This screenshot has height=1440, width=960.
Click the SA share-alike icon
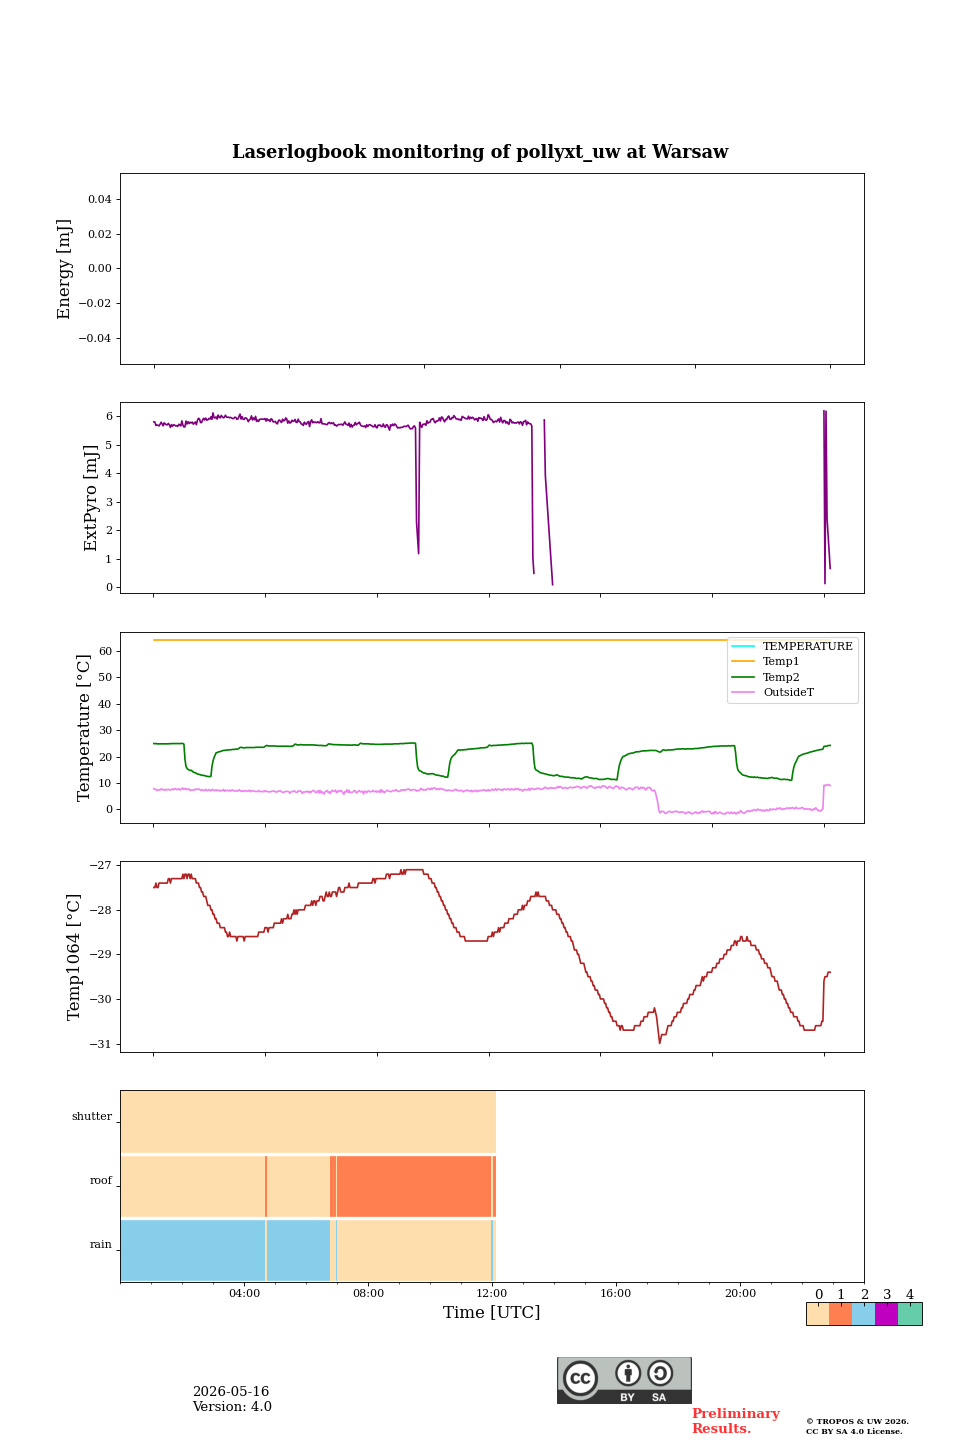(660, 1373)
